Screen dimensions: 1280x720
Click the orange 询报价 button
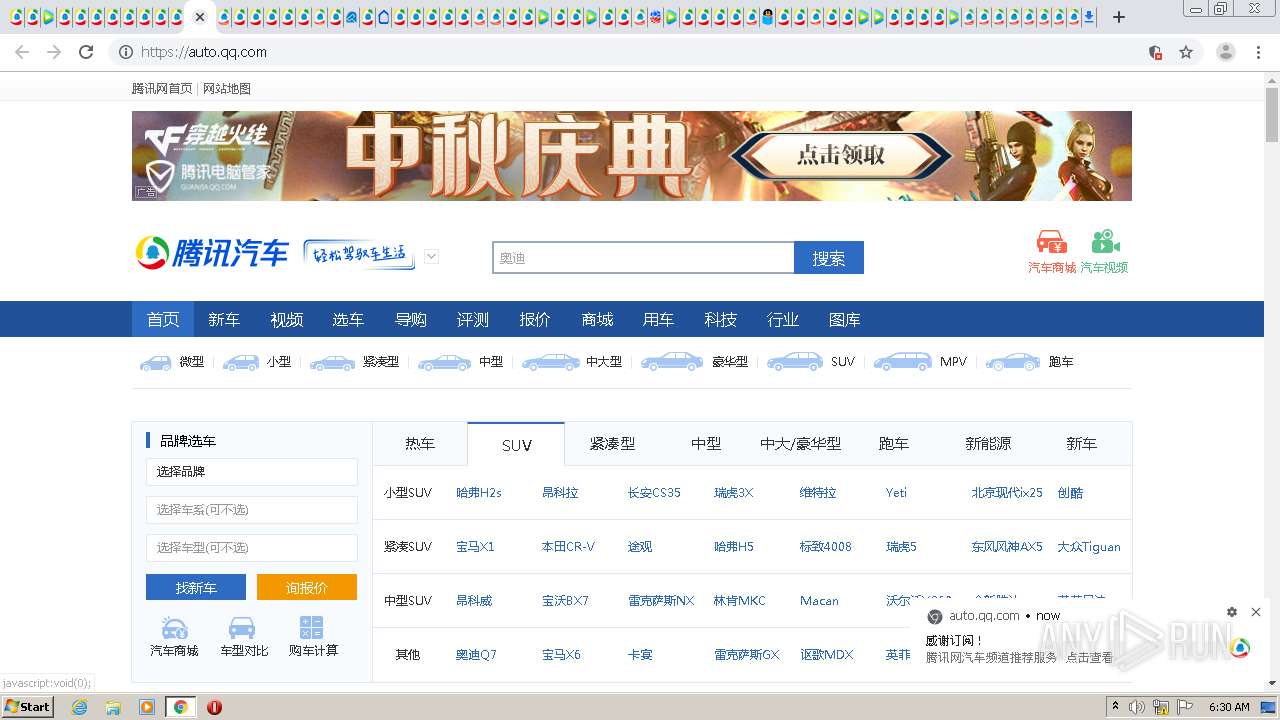tap(307, 587)
